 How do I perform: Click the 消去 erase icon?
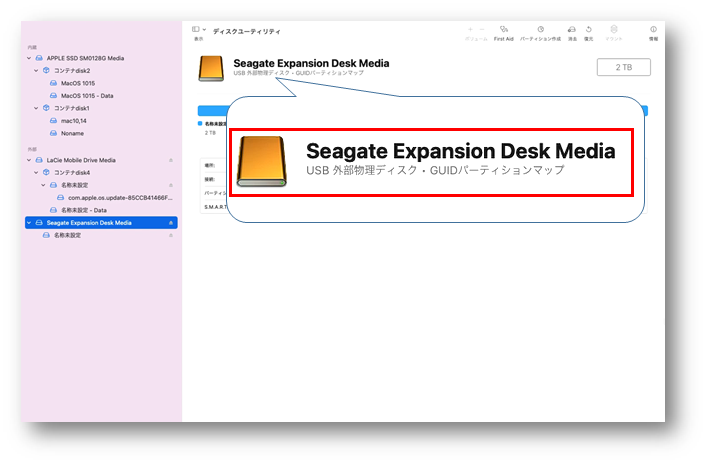coord(572,29)
